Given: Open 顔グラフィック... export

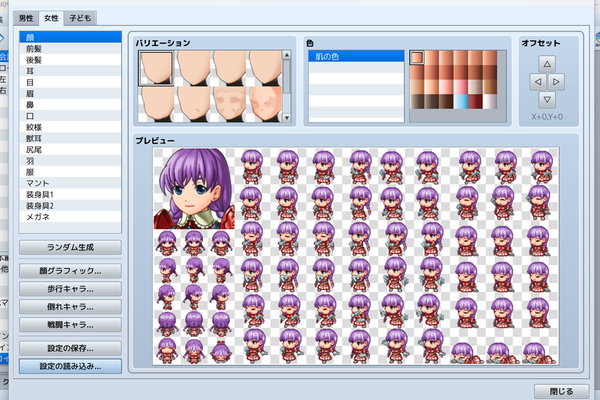Looking at the screenshot, I should point(70,271).
